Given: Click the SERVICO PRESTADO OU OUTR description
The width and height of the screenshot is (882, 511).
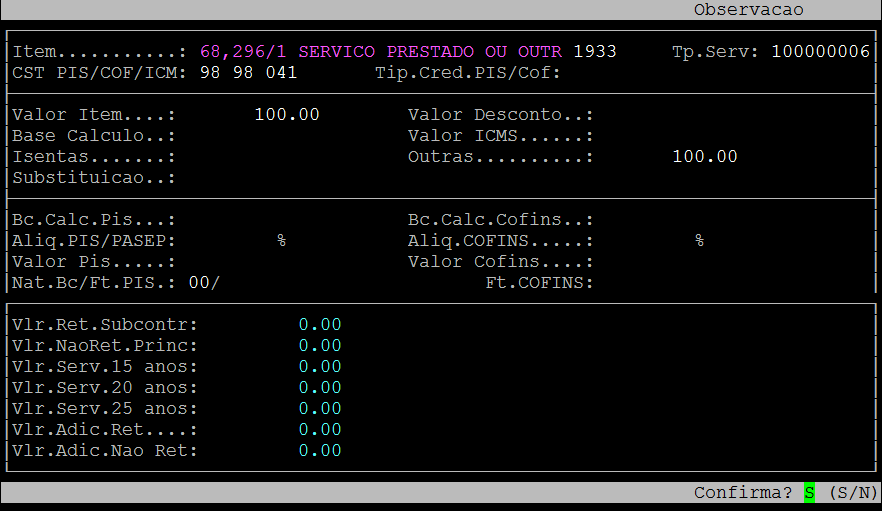Looking at the screenshot, I should point(430,51).
